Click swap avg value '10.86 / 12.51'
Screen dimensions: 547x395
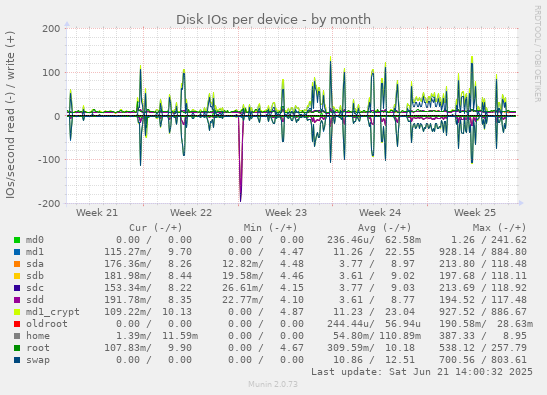pyautogui.click(x=374, y=360)
